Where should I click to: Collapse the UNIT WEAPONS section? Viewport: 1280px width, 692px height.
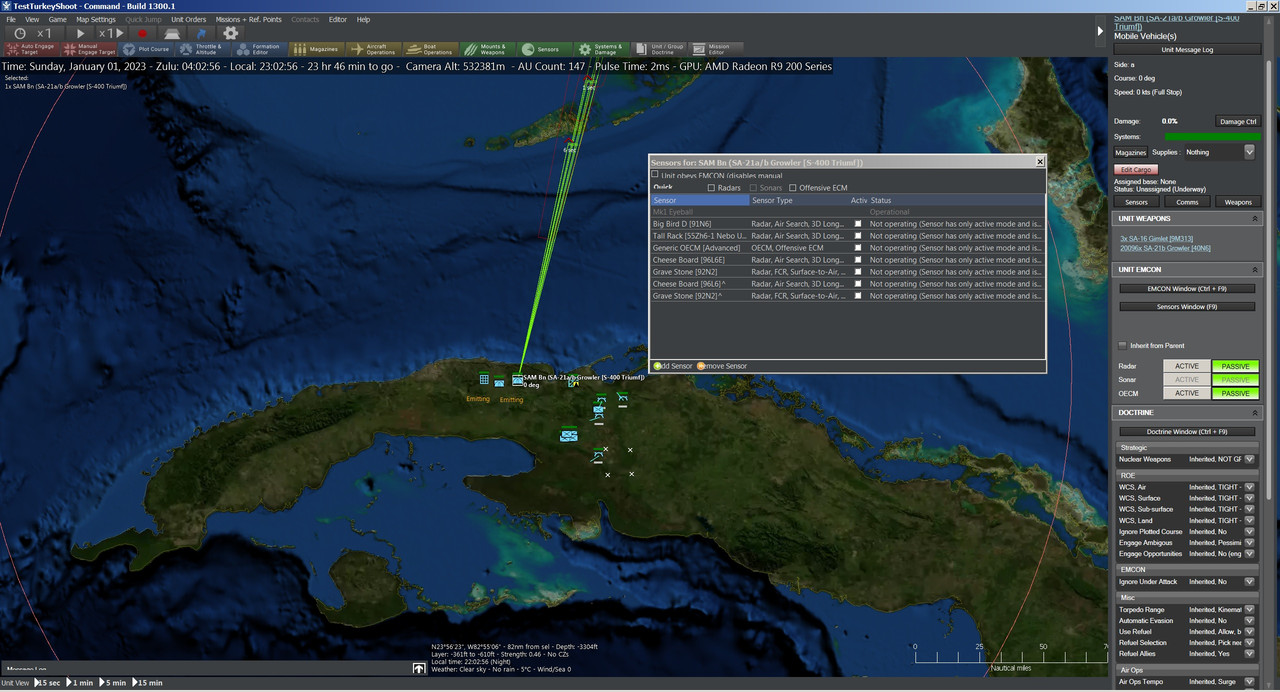click(x=1255, y=218)
